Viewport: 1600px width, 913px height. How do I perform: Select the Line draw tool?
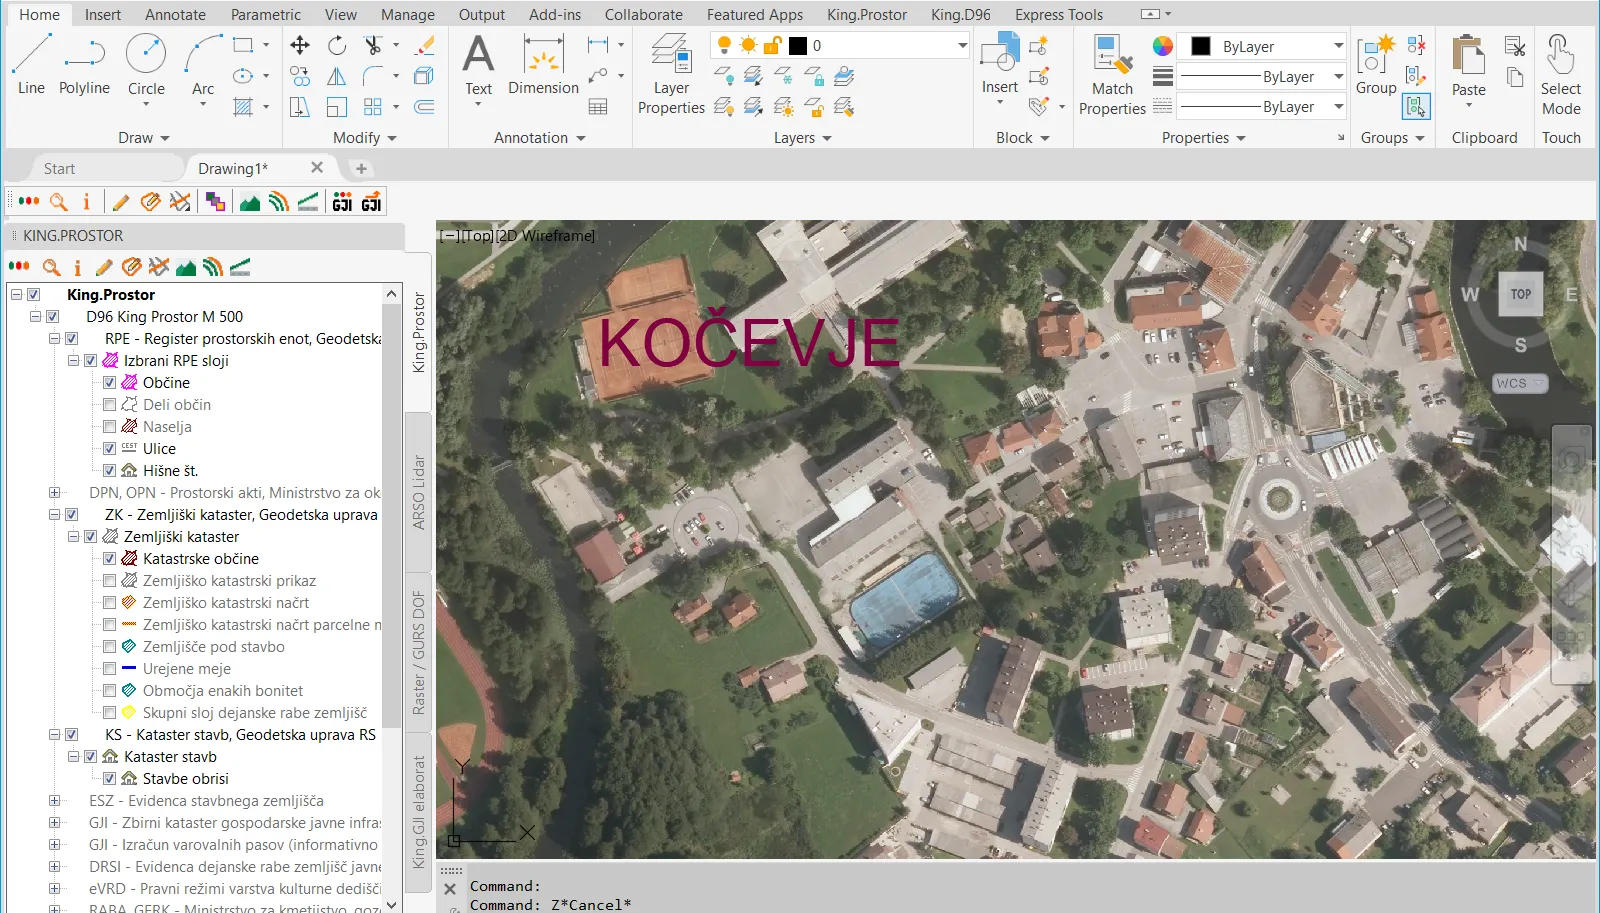point(31,64)
